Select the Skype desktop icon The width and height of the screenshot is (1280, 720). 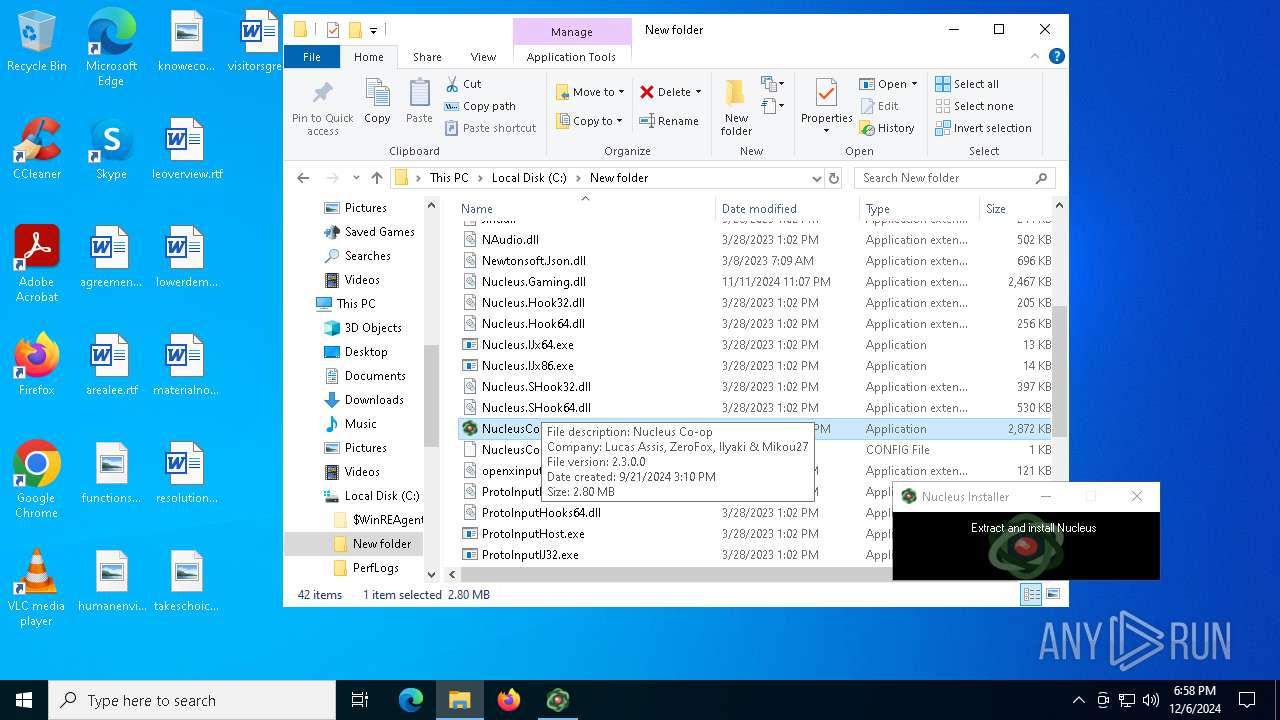click(111, 149)
